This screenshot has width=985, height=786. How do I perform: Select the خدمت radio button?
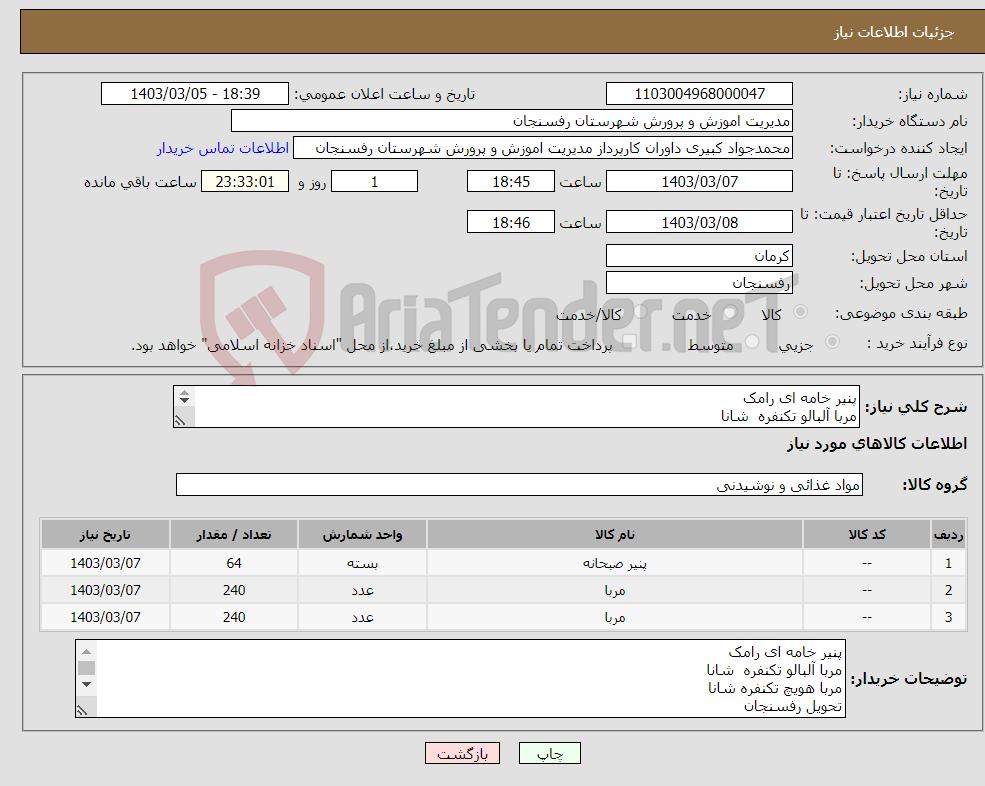[x=729, y=312]
